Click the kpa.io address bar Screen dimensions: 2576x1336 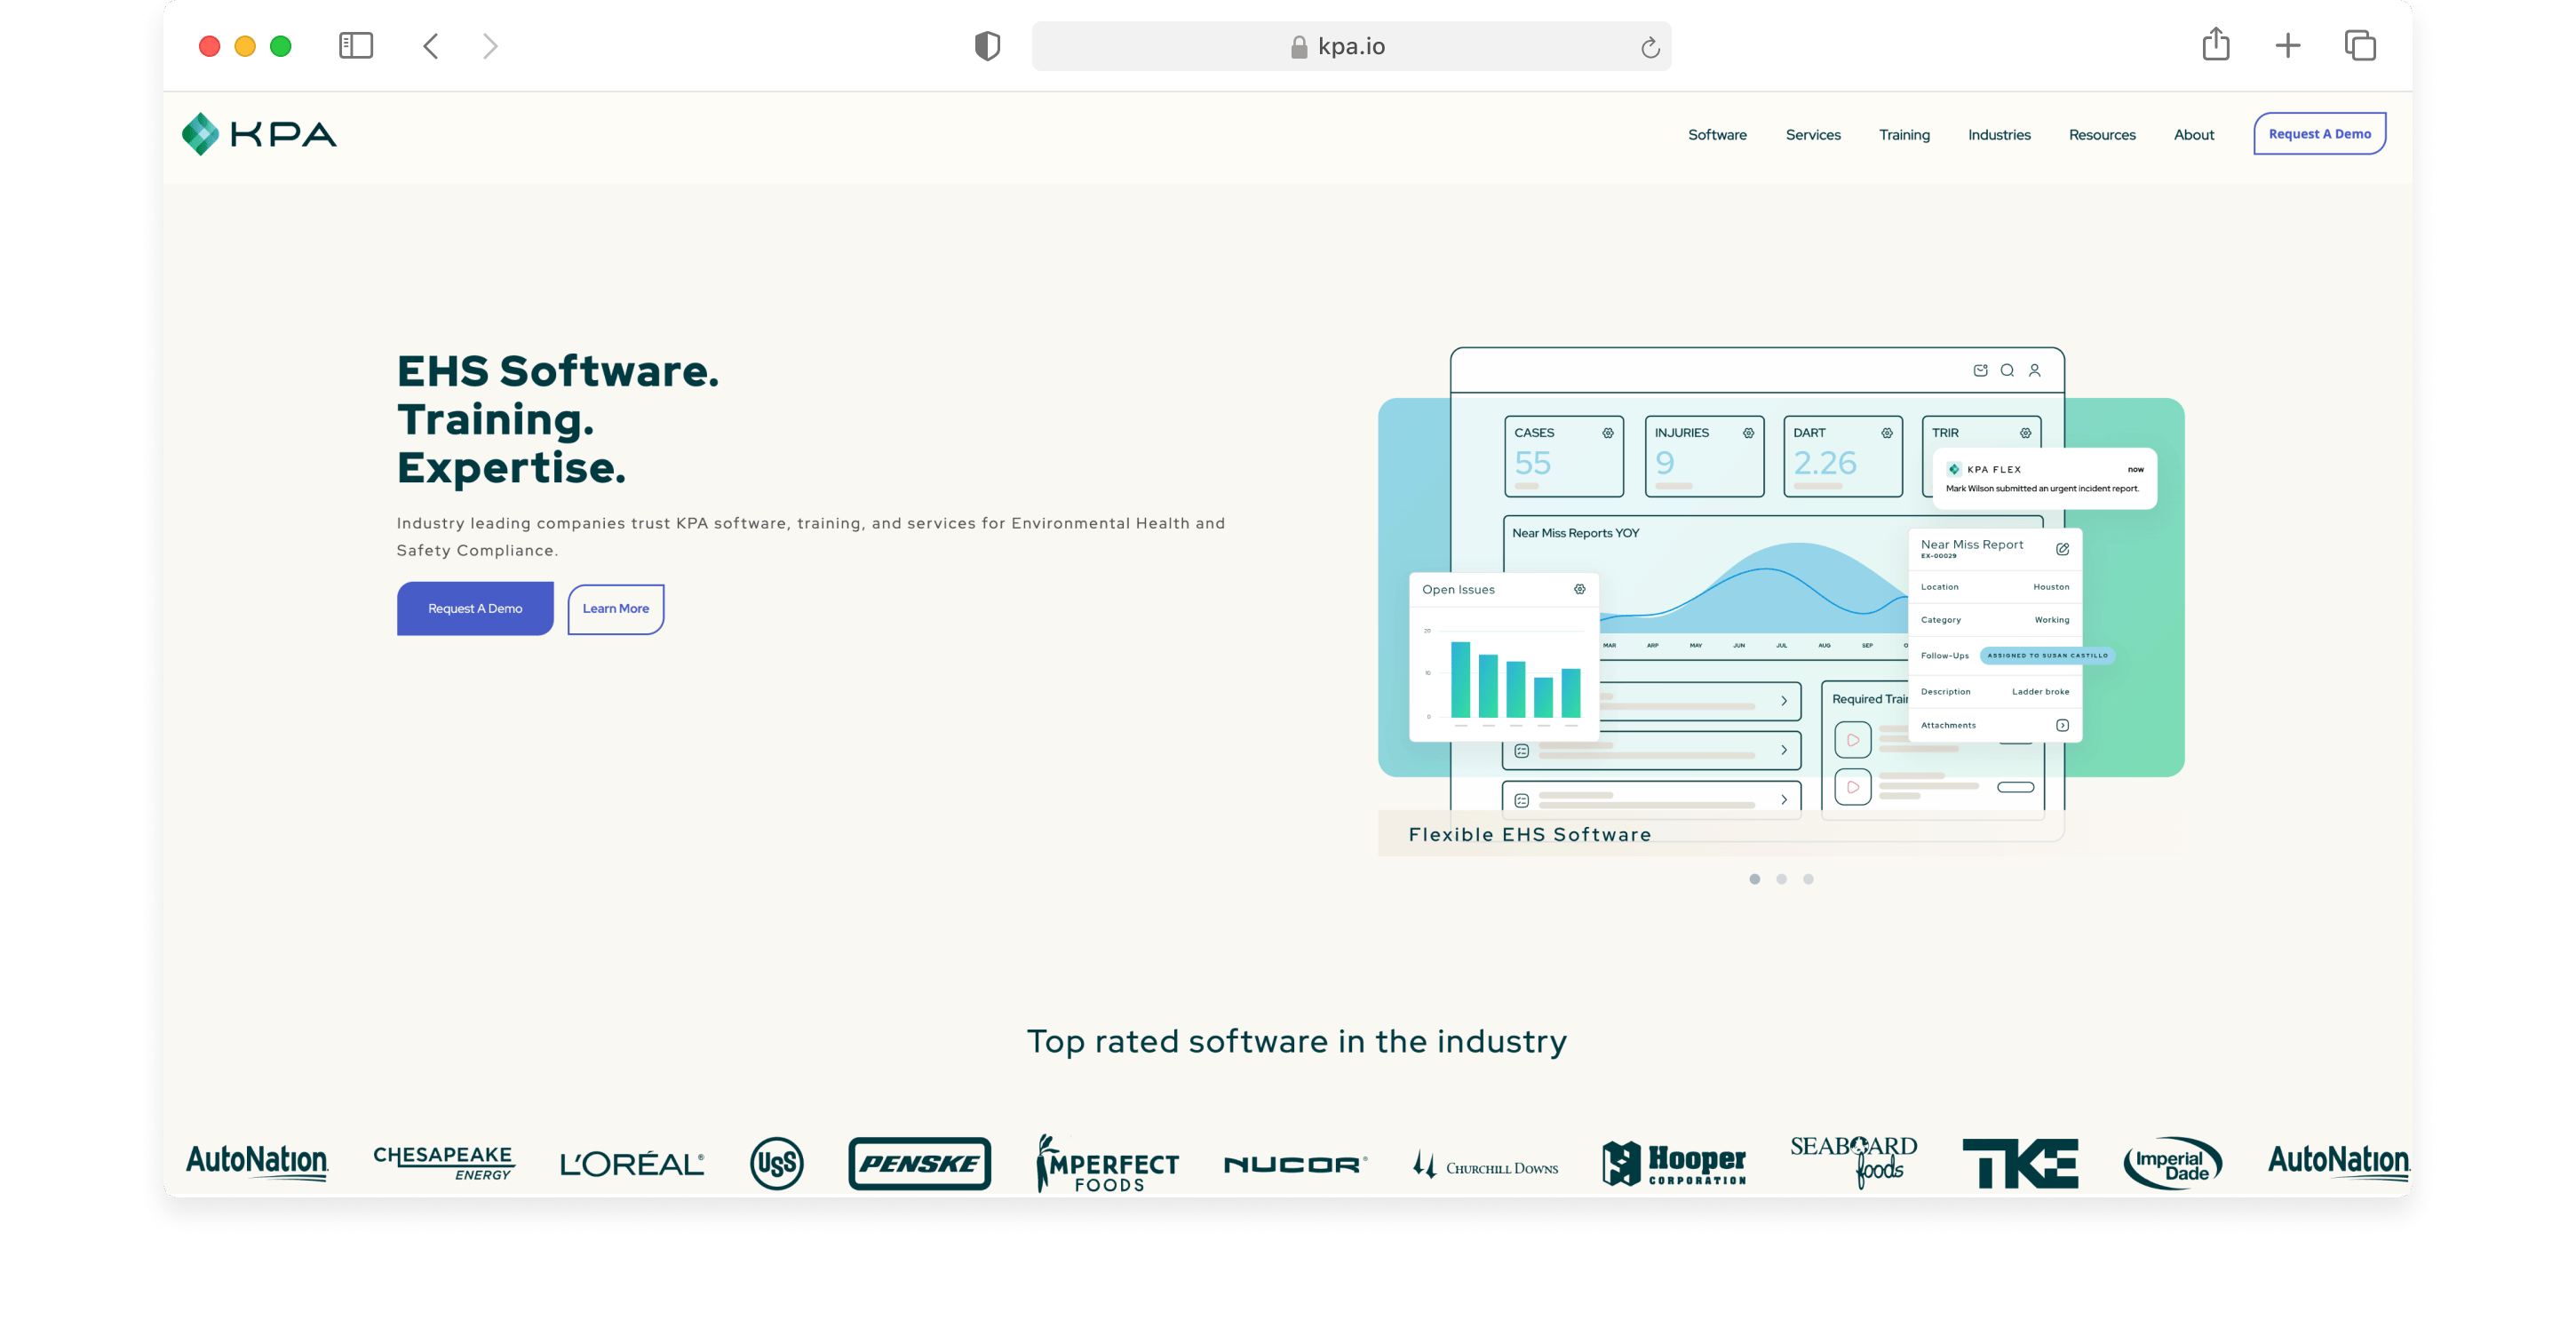tap(1350, 47)
